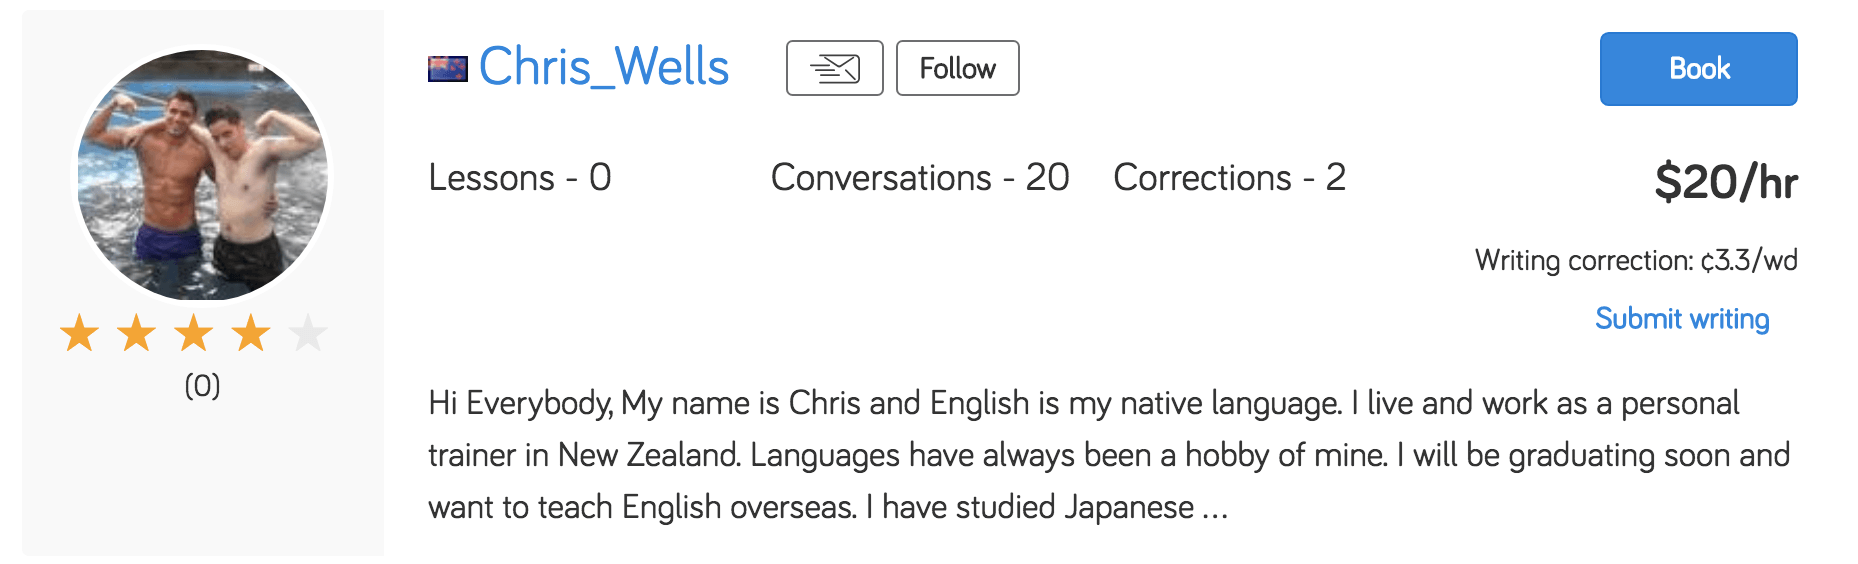Image resolution: width=1858 pixels, height=564 pixels.
Task: Expand the bio via the trailing ellipsis
Action: [x=1215, y=508]
